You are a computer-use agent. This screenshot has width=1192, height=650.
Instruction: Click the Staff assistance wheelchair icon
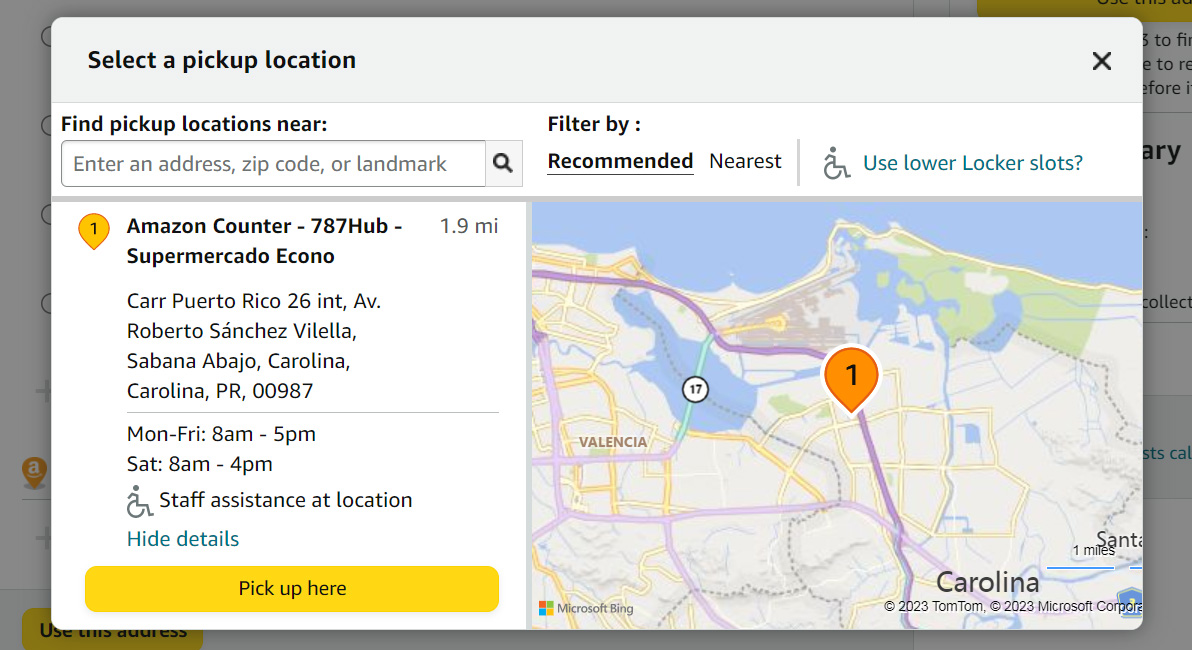(x=139, y=501)
